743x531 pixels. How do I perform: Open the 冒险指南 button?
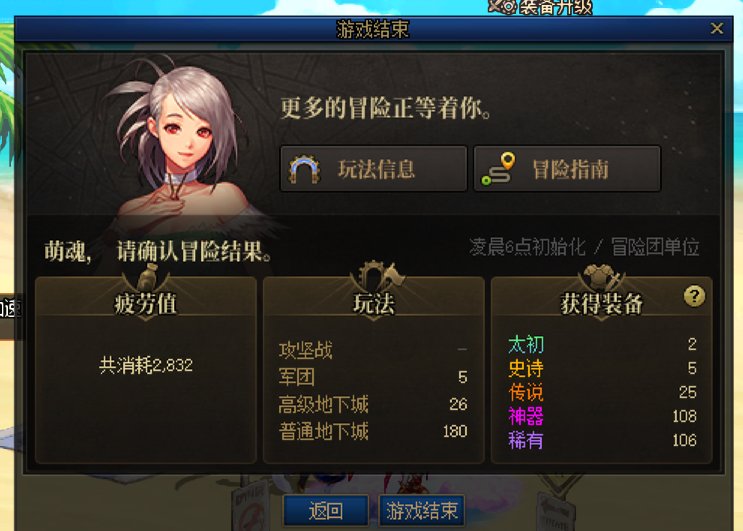(x=567, y=169)
